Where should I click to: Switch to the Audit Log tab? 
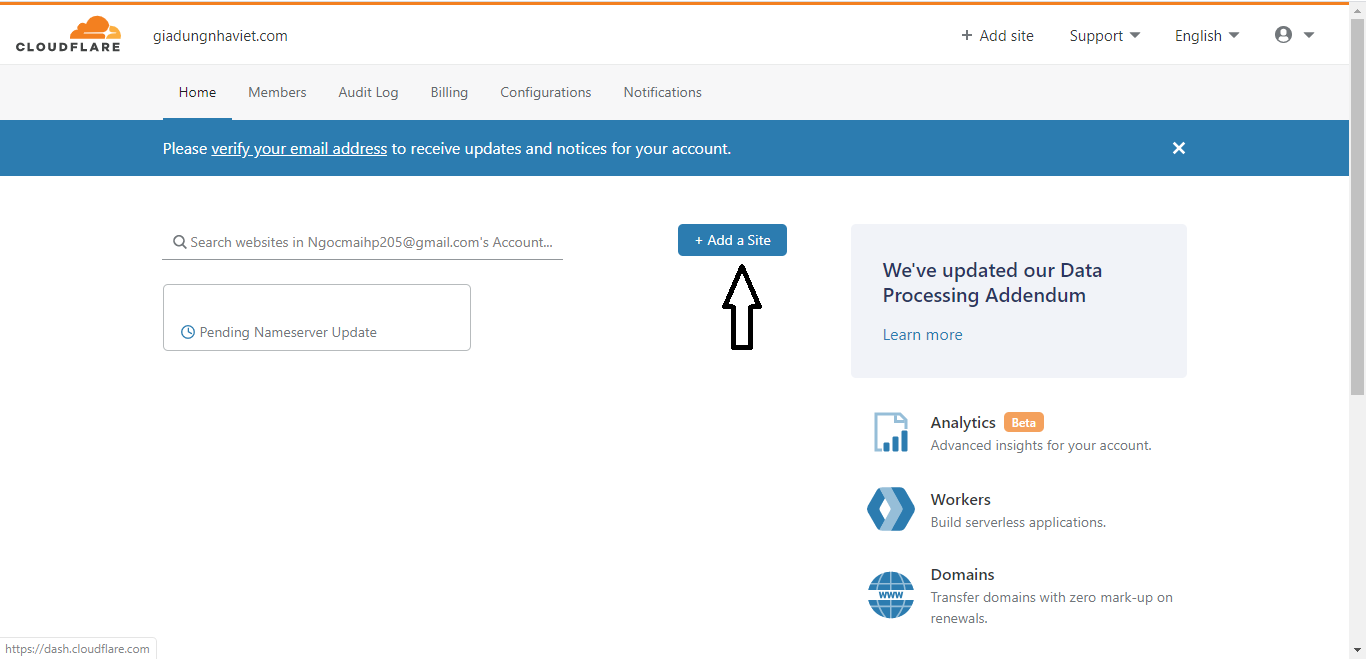click(368, 92)
